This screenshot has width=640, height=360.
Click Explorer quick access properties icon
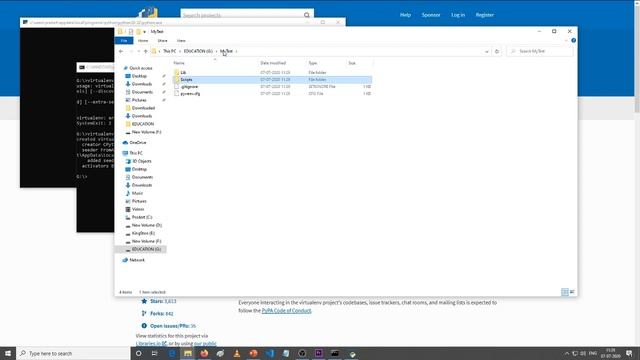coord(131,31)
